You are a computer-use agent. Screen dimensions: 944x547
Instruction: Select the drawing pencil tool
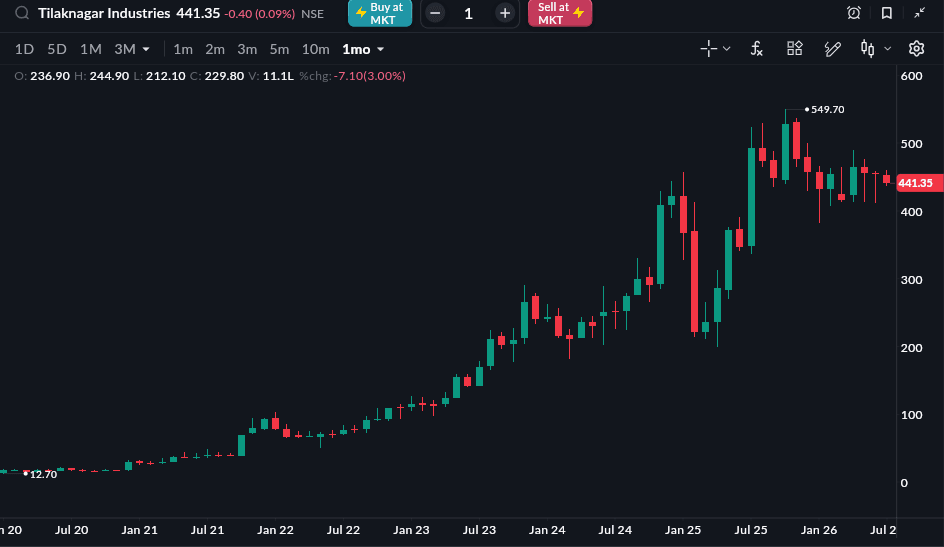(x=833, y=49)
